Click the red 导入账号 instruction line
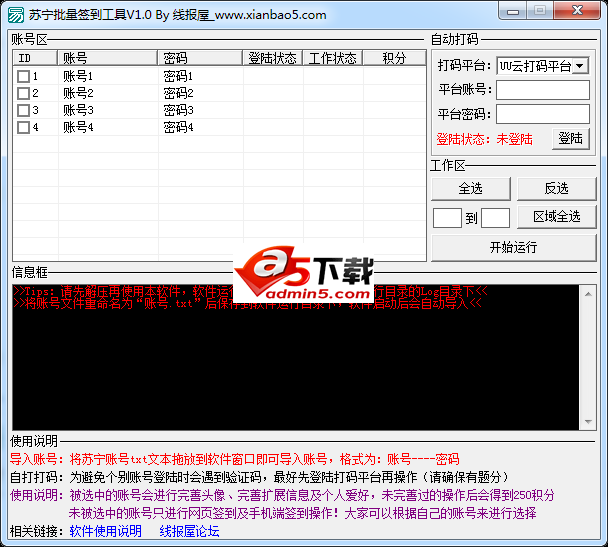608x547 pixels. tap(235, 459)
